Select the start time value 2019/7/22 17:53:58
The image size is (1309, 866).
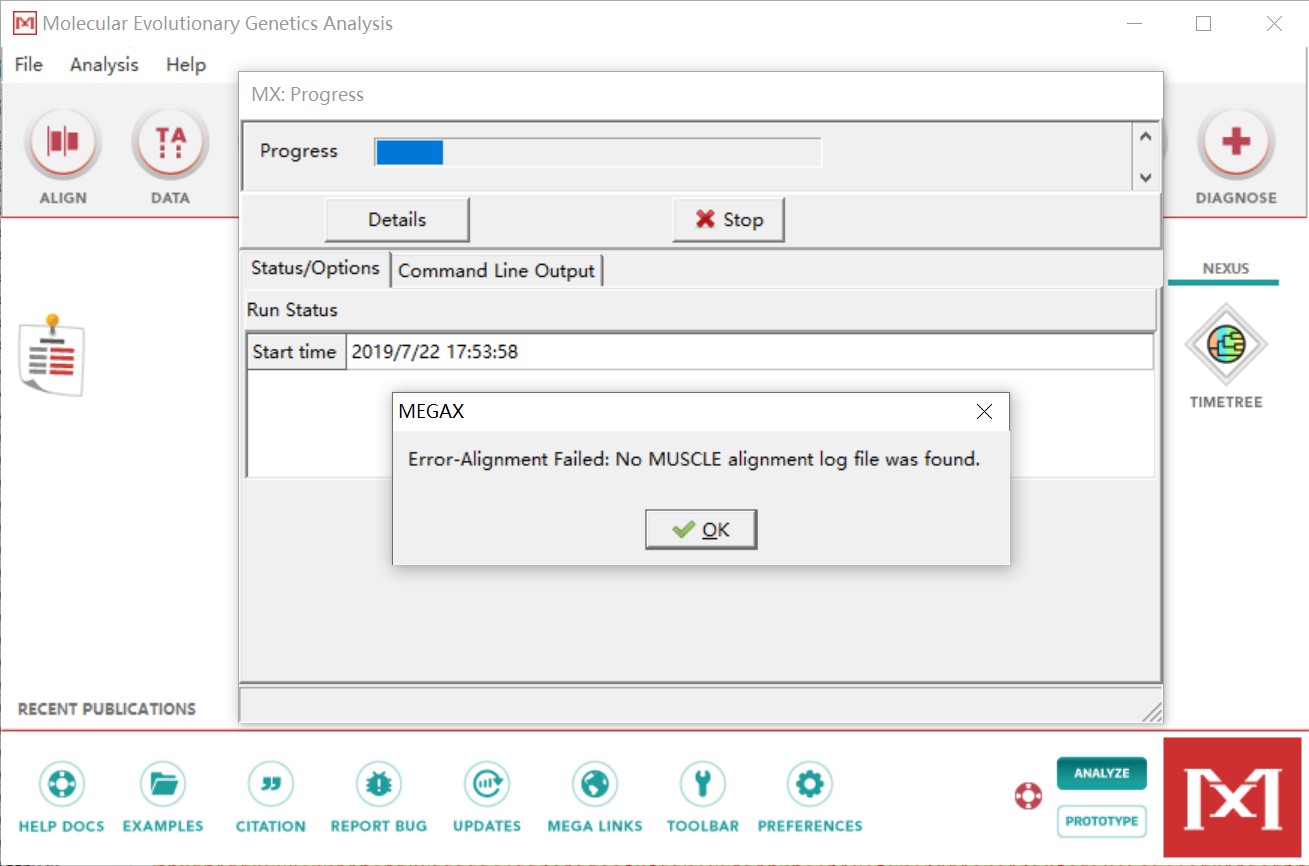tap(434, 352)
